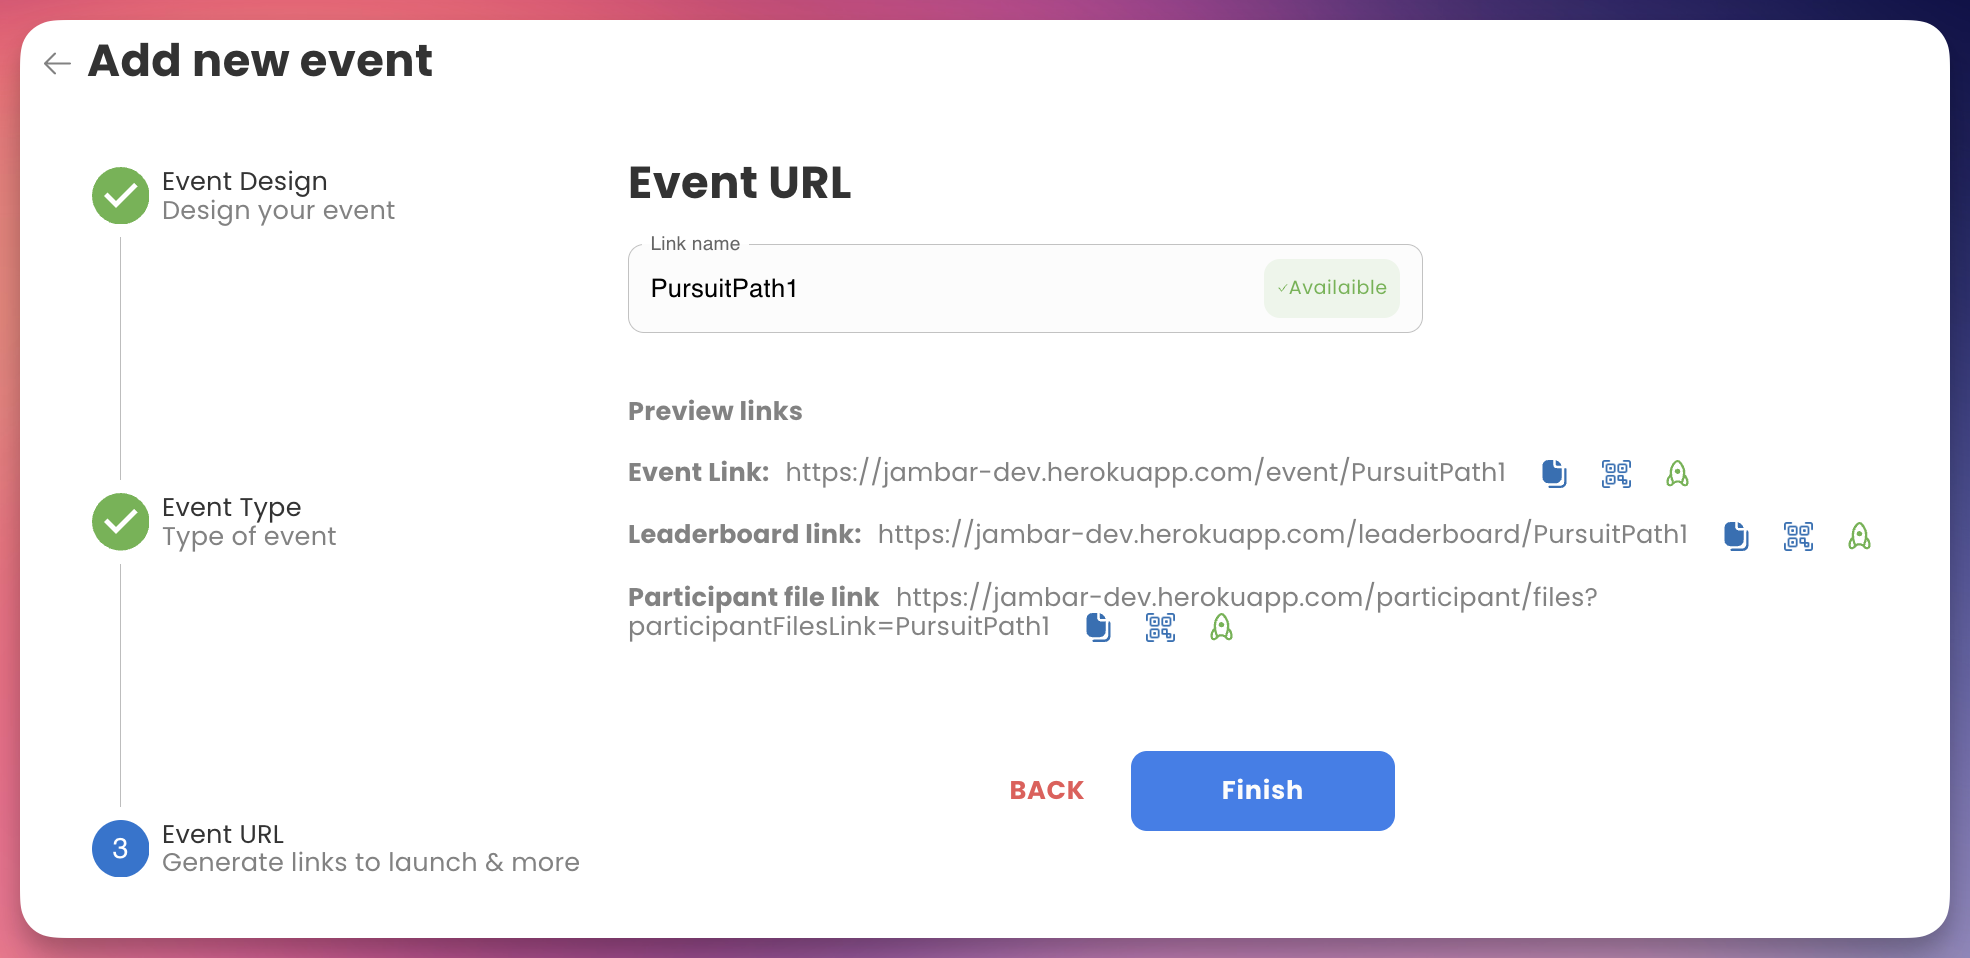Copy the Participant file link
The height and width of the screenshot is (958, 1970).
click(1098, 627)
